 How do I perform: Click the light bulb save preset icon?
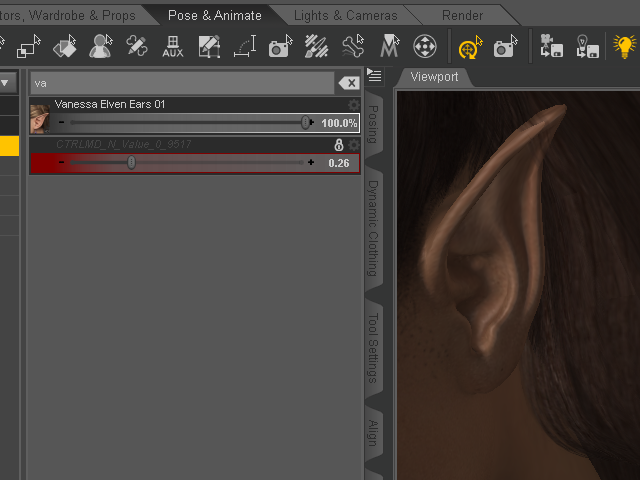(587, 46)
